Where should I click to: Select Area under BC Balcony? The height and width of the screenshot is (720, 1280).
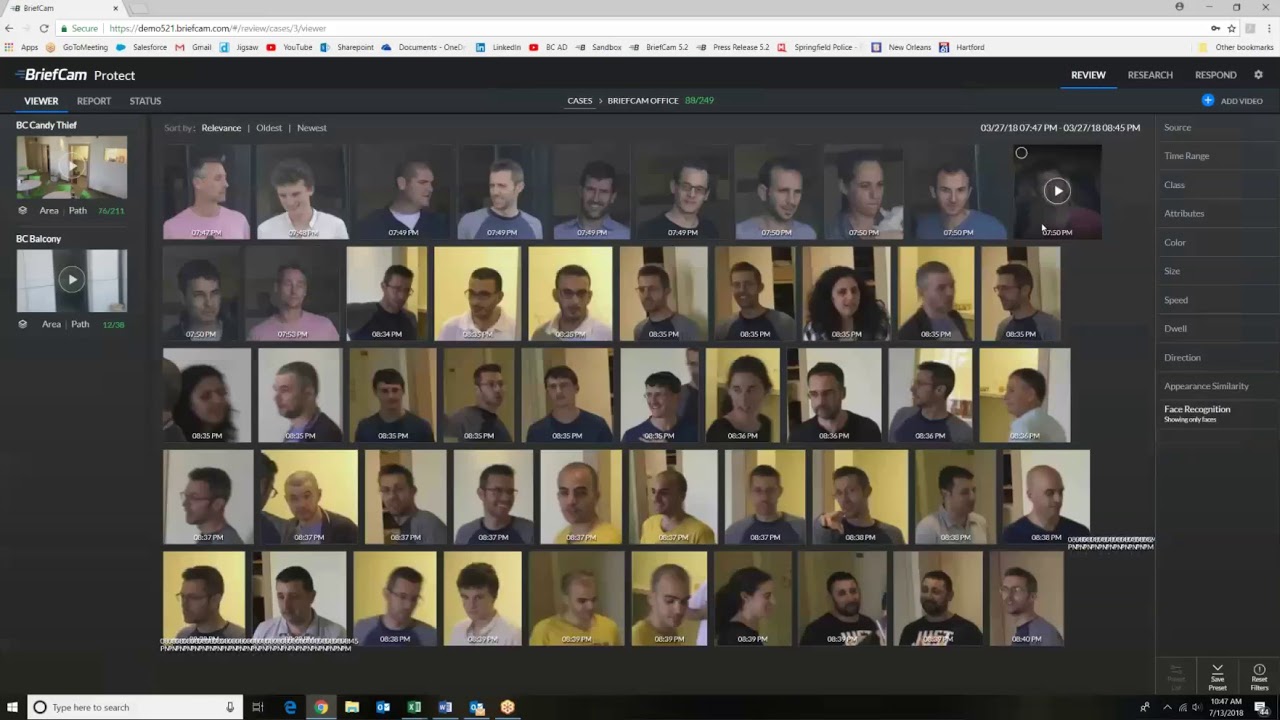pyautogui.click(x=51, y=324)
